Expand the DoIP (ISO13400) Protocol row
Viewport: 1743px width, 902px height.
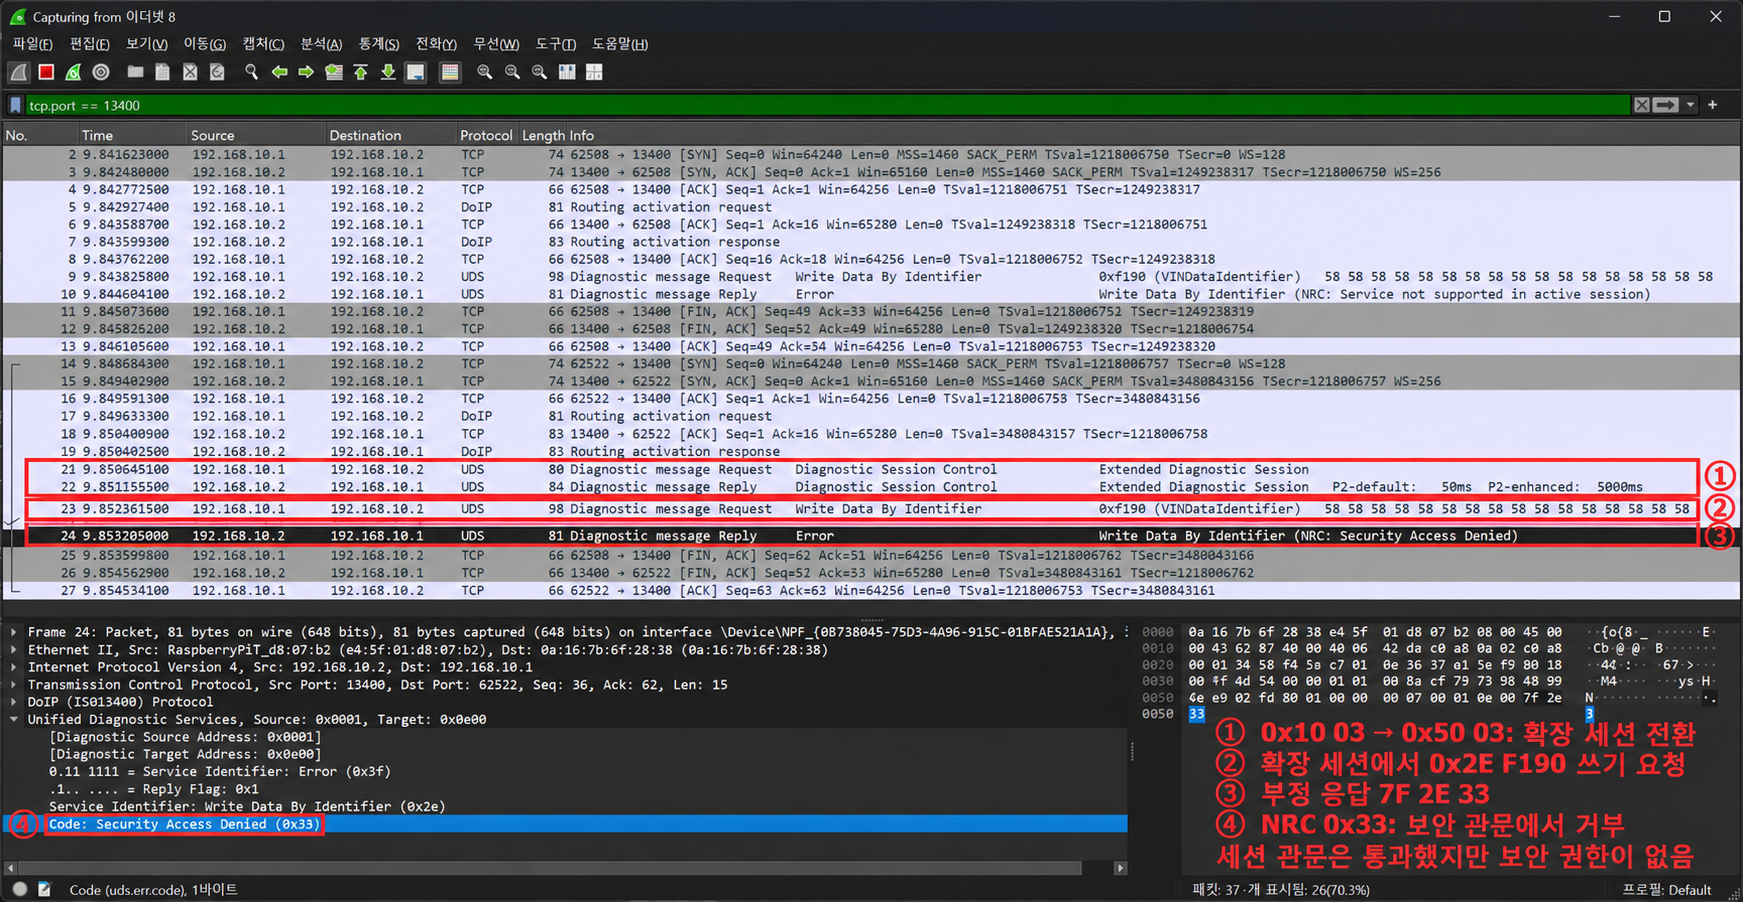click(x=14, y=702)
